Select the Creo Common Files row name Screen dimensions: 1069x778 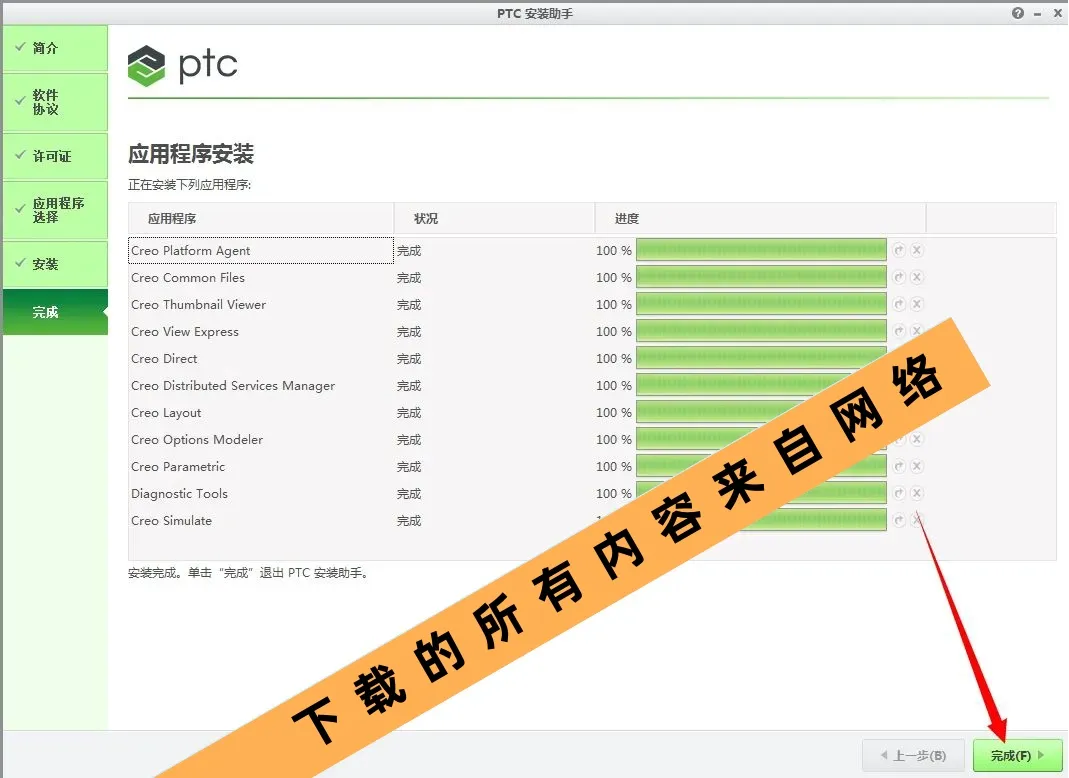188,278
